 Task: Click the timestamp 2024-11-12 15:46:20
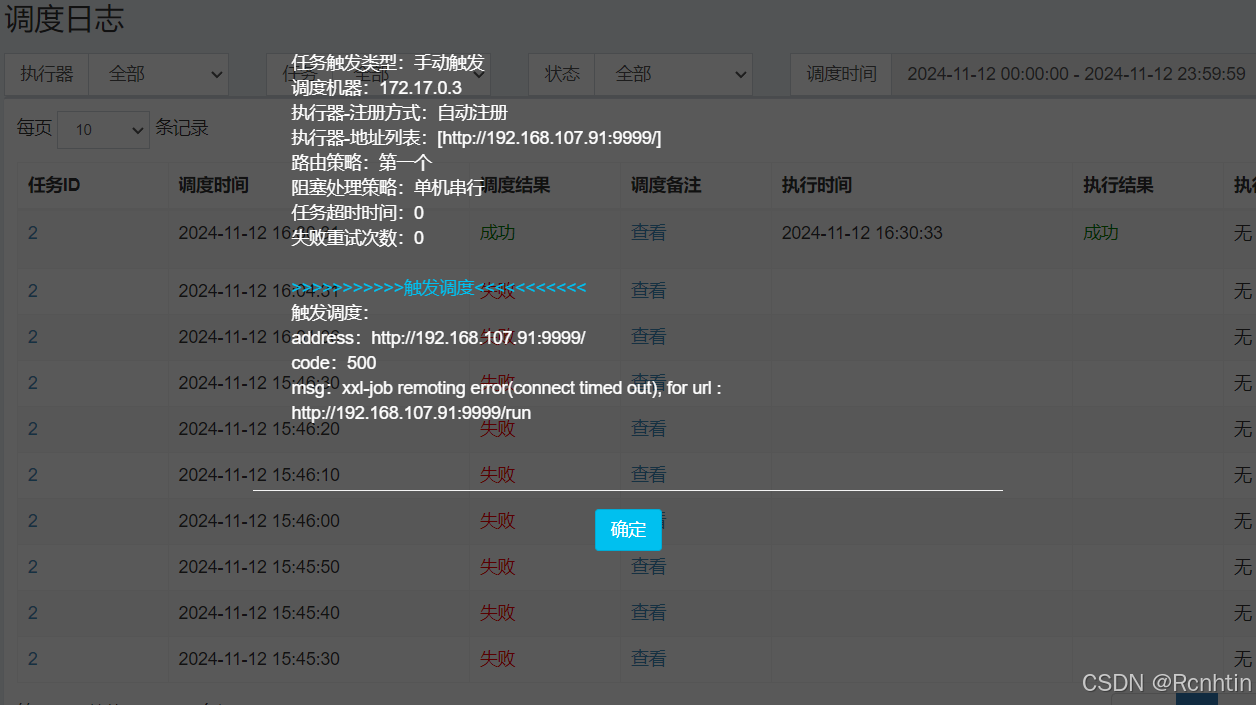click(x=259, y=428)
